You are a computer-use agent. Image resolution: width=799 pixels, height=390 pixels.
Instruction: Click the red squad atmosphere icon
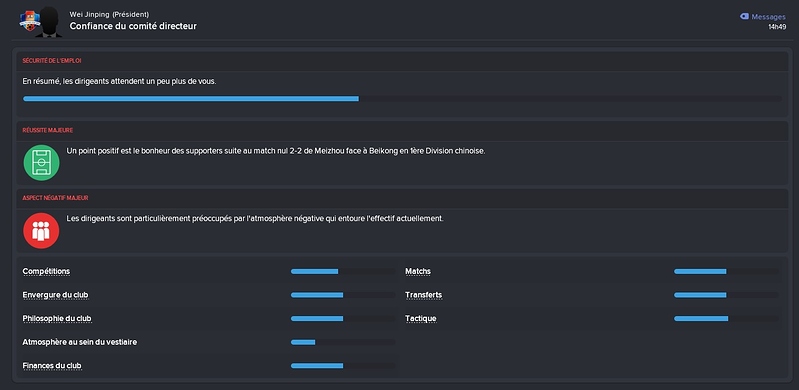tap(41, 230)
